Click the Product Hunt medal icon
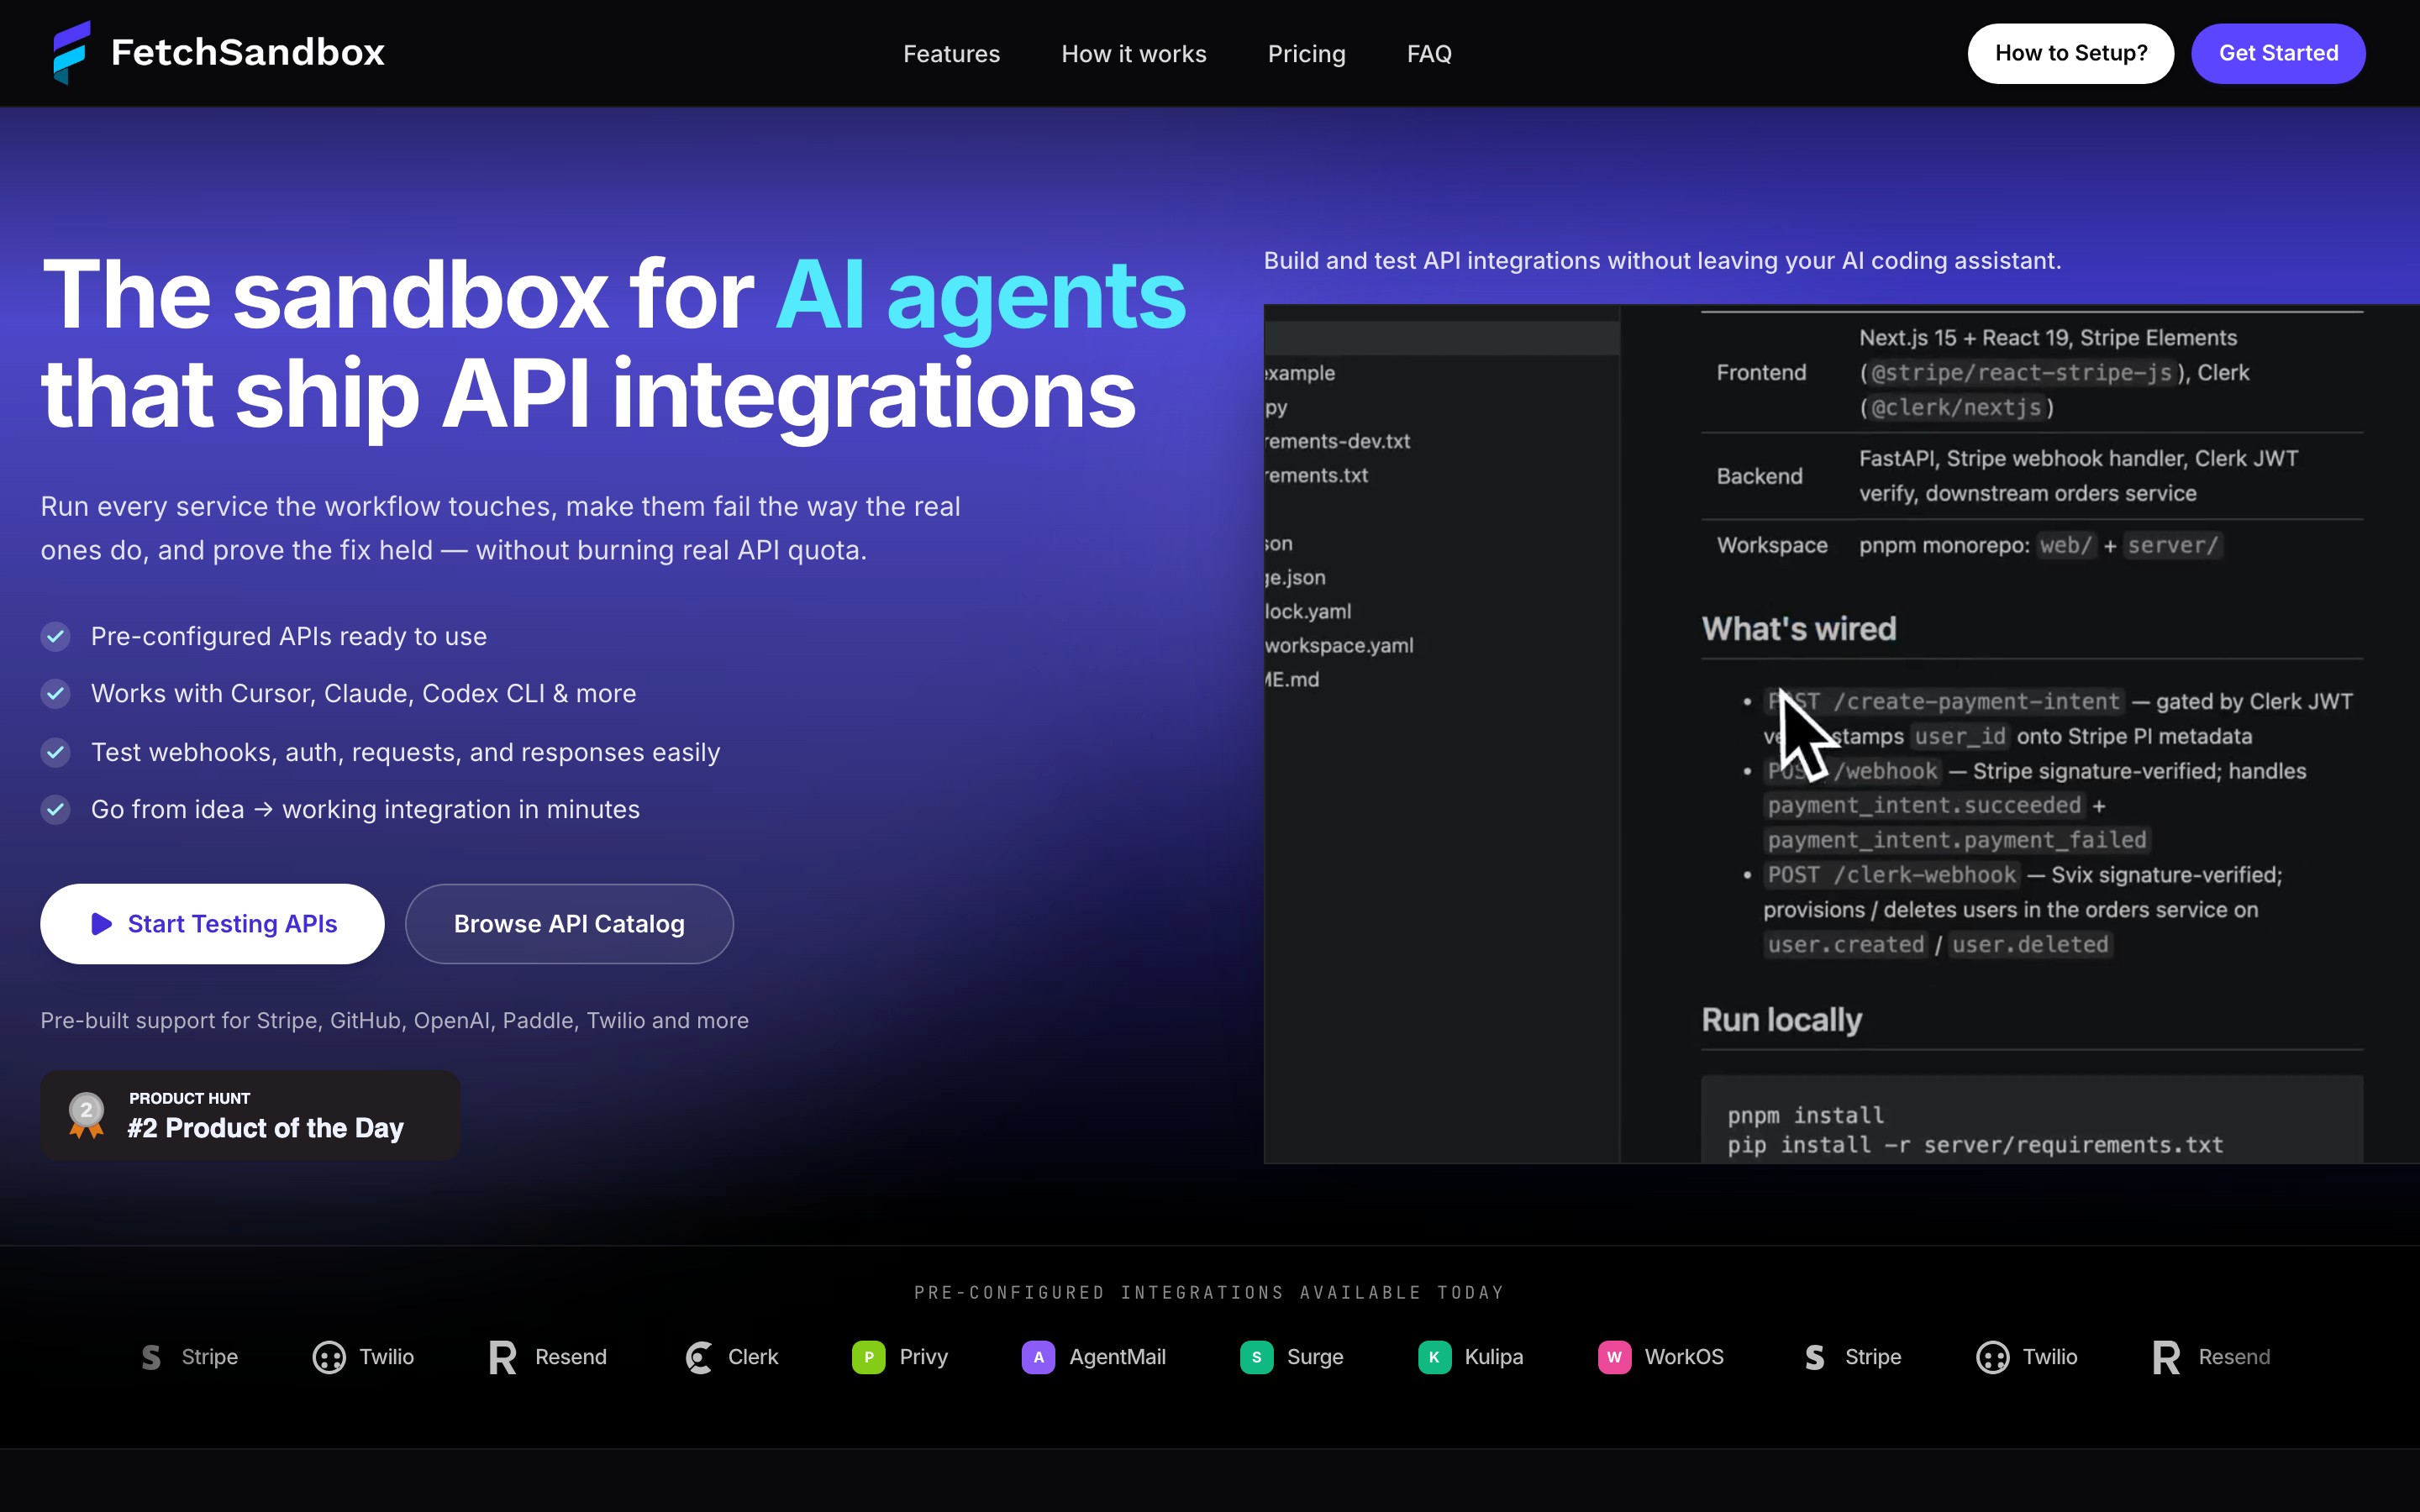 tap(87, 1115)
